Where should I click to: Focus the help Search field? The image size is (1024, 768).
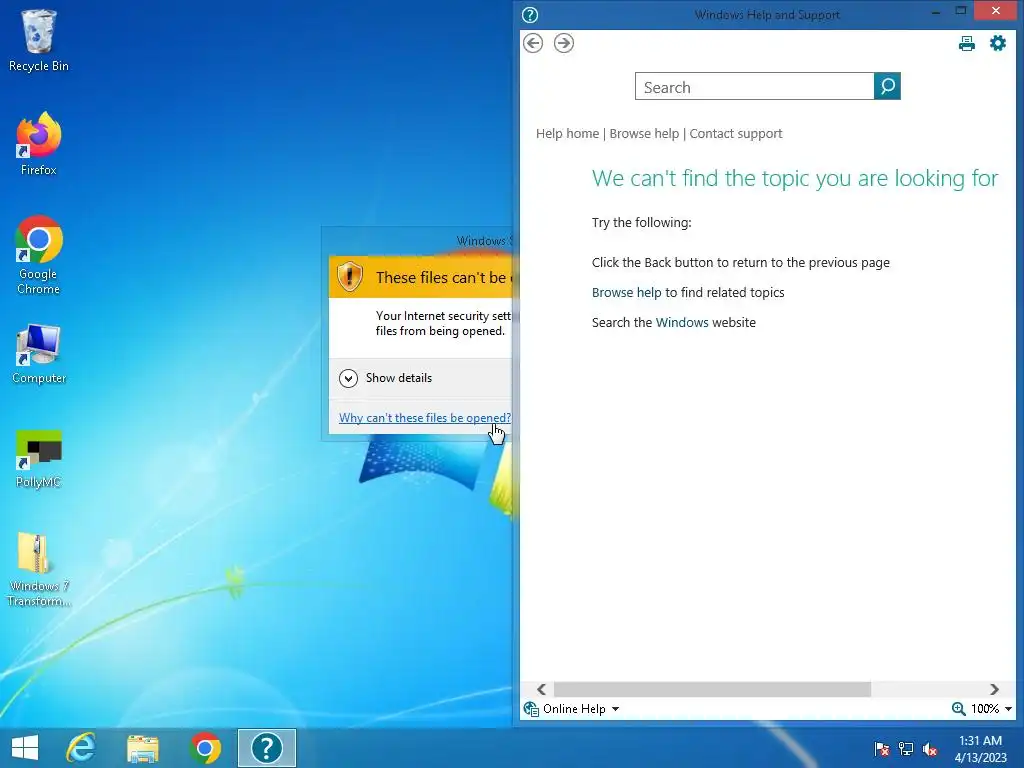point(754,86)
